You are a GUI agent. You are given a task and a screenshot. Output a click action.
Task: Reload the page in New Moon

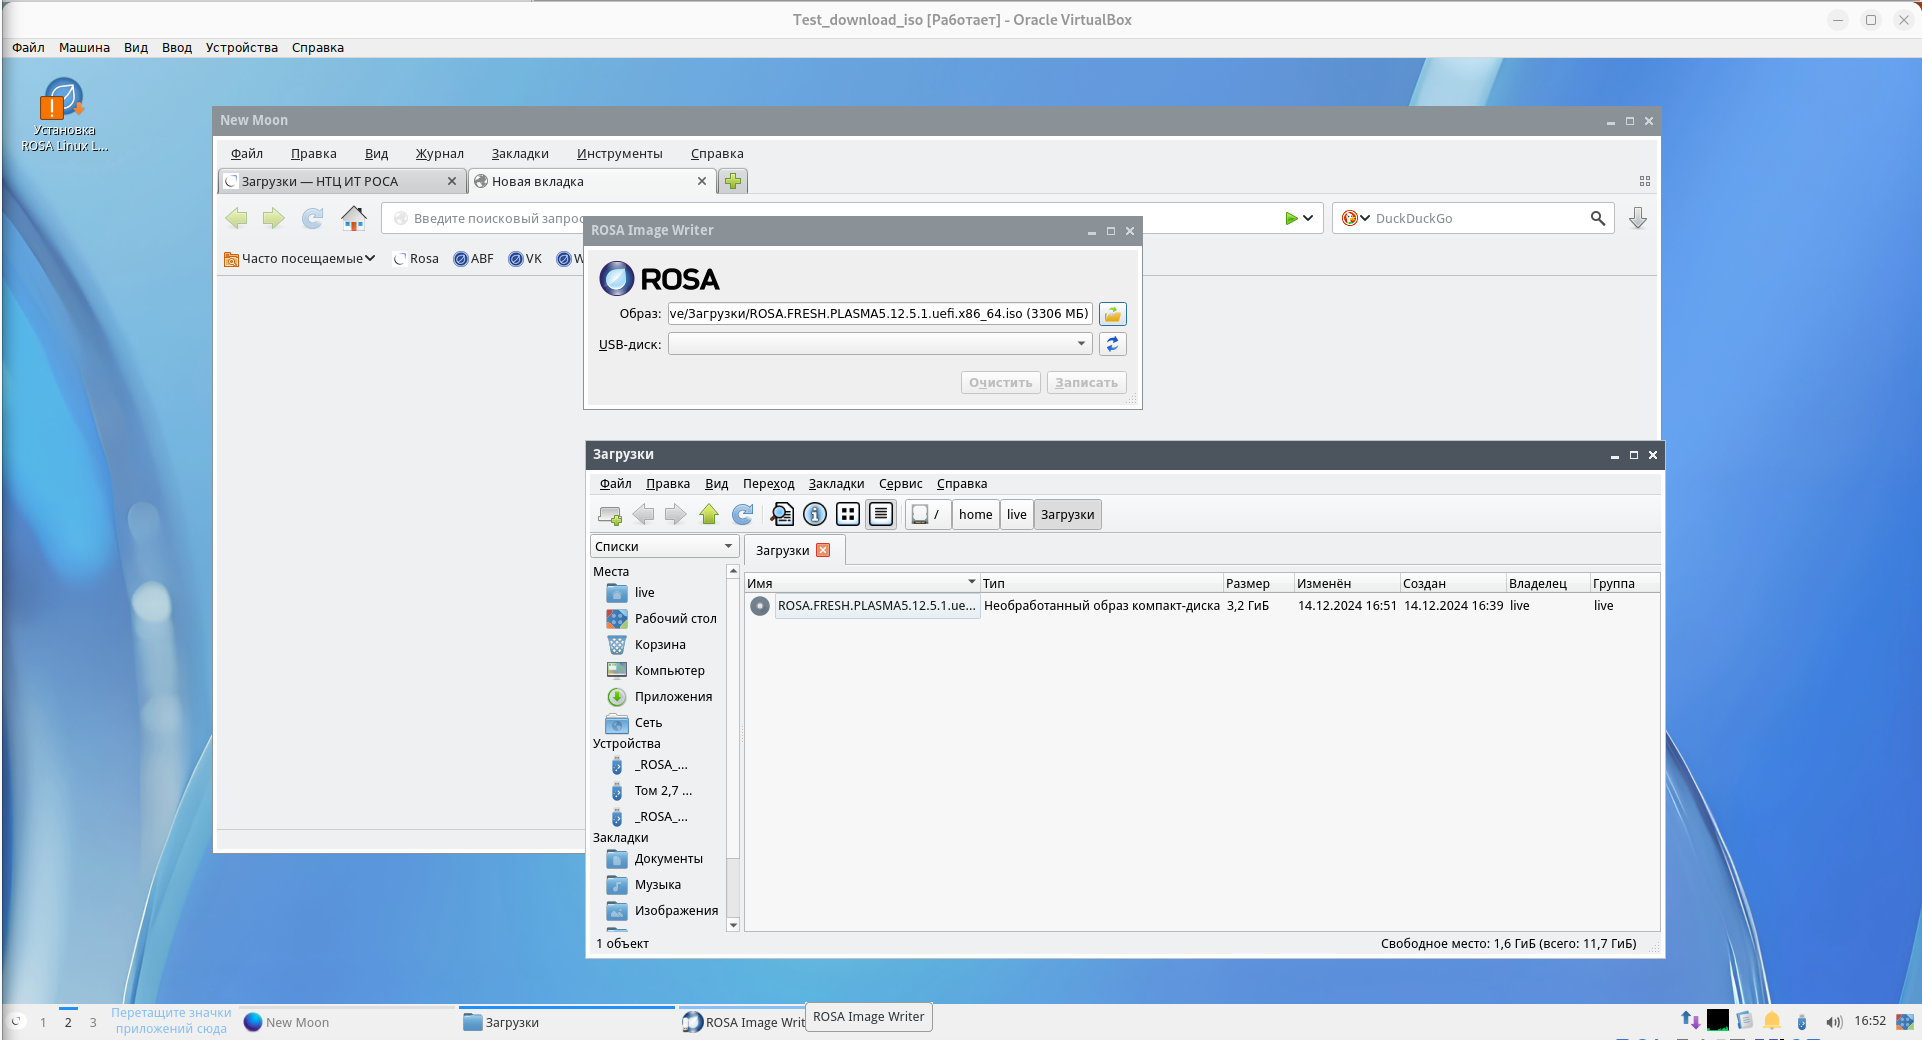pos(313,218)
